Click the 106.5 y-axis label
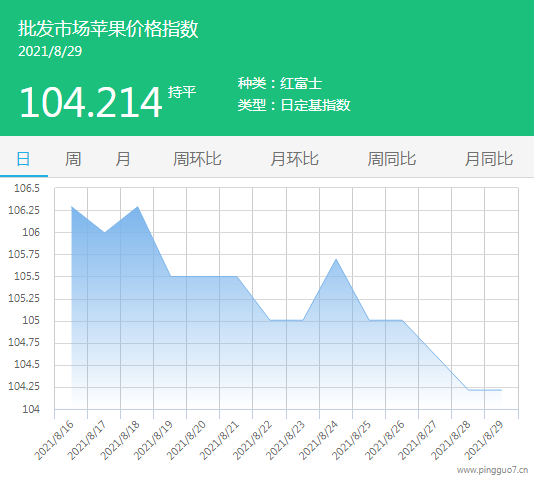 (27, 188)
